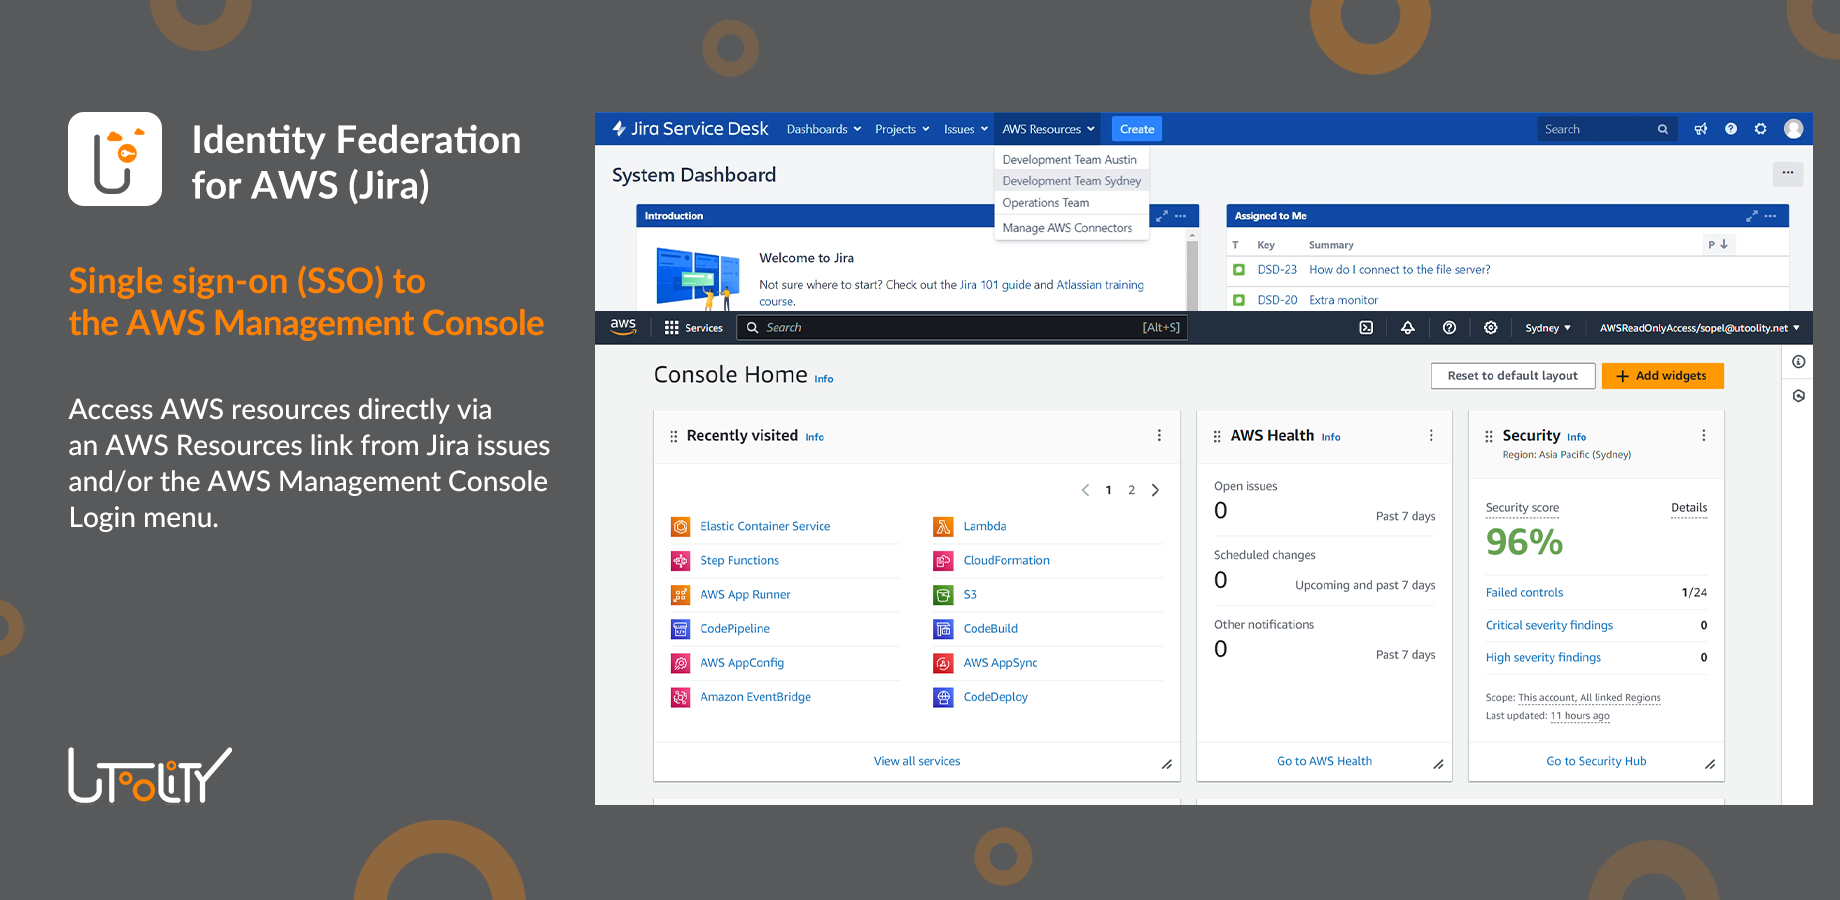This screenshot has width=1840, height=900.
Task: Open the CloudFormation service link
Action: tap(1006, 561)
